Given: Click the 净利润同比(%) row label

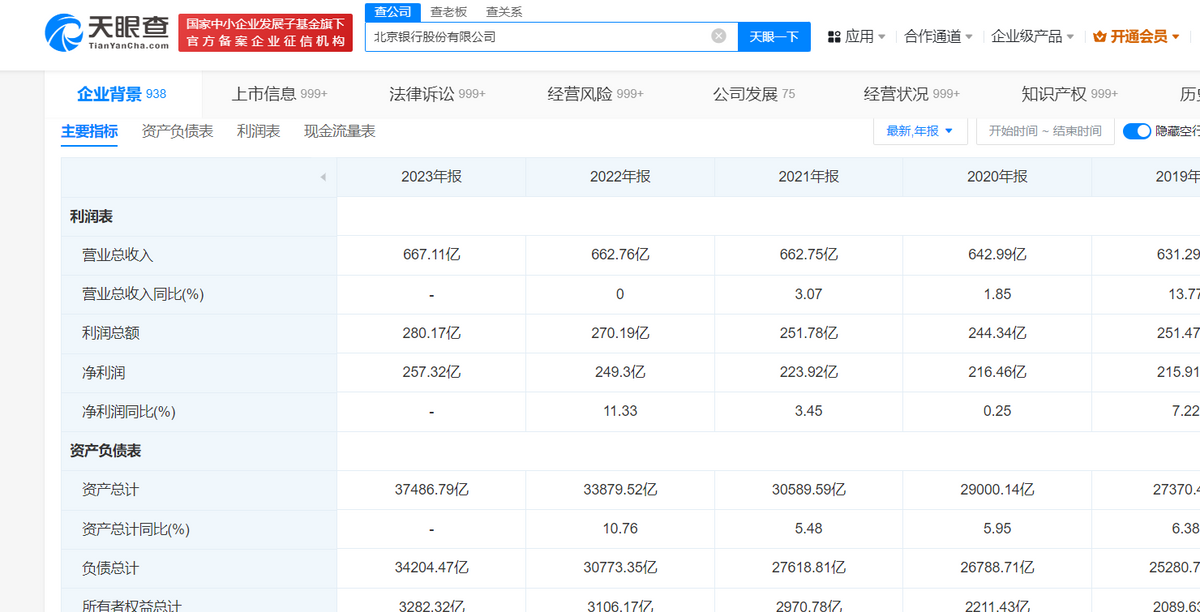Looking at the screenshot, I should tap(129, 411).
